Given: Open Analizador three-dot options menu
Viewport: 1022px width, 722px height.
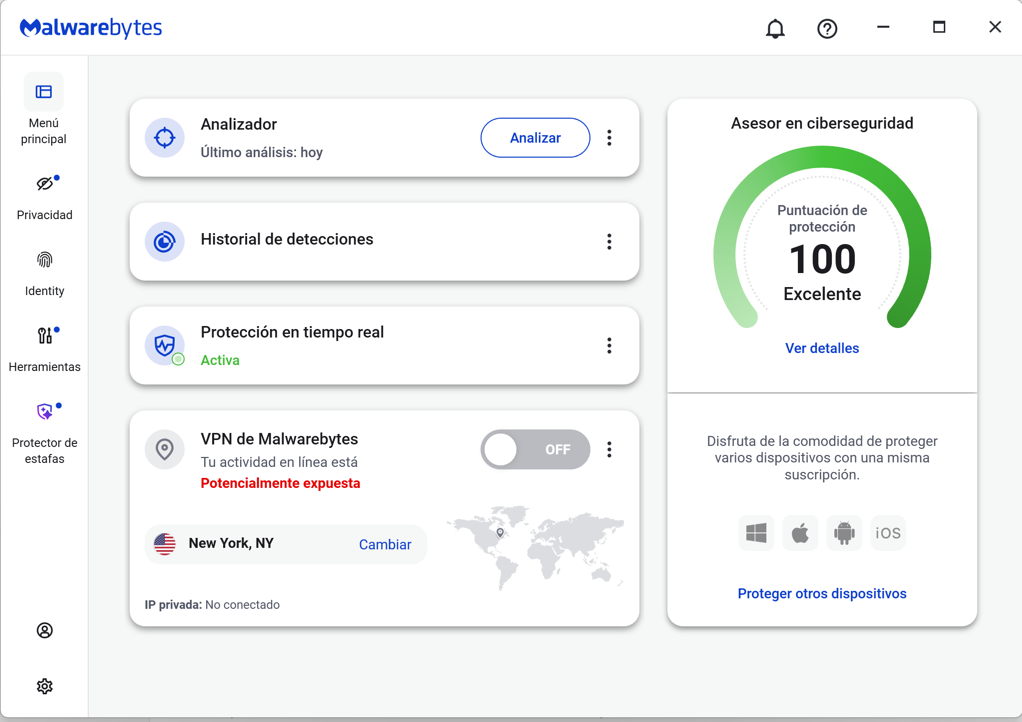Looking at the screenshot, I should (609, 137).
